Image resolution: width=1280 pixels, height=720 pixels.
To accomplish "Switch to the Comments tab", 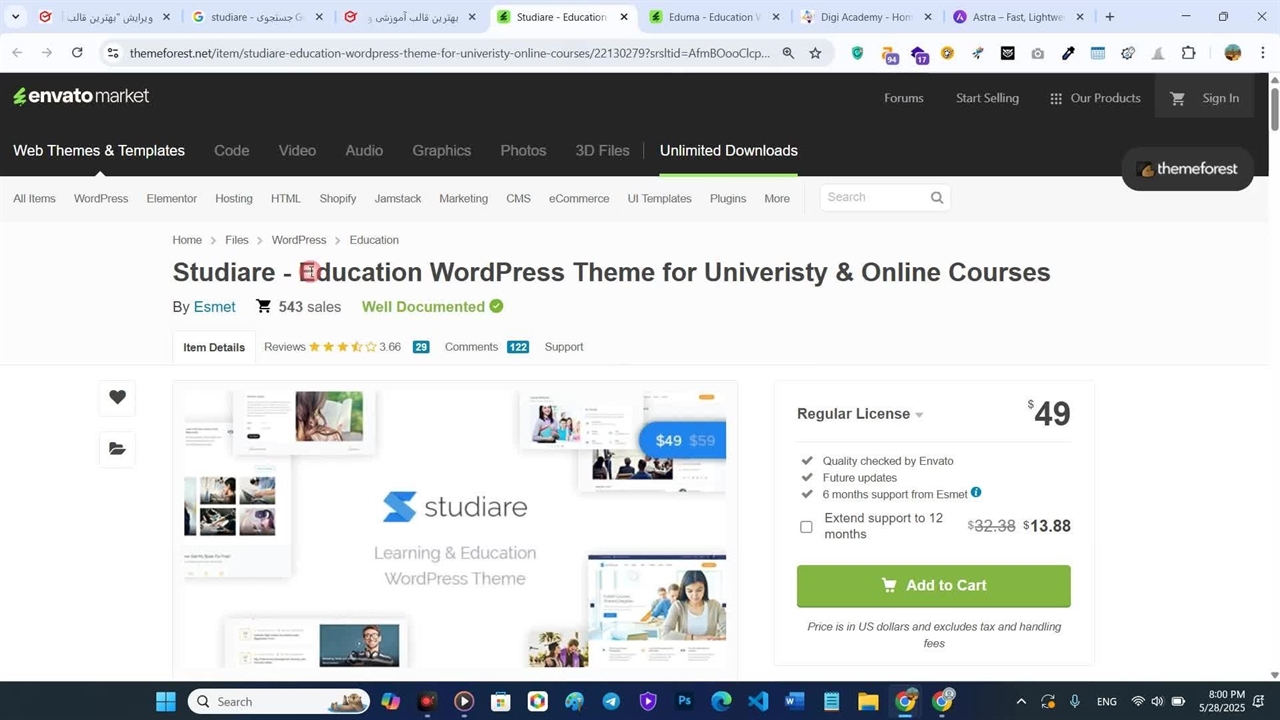I will [471, 347].
